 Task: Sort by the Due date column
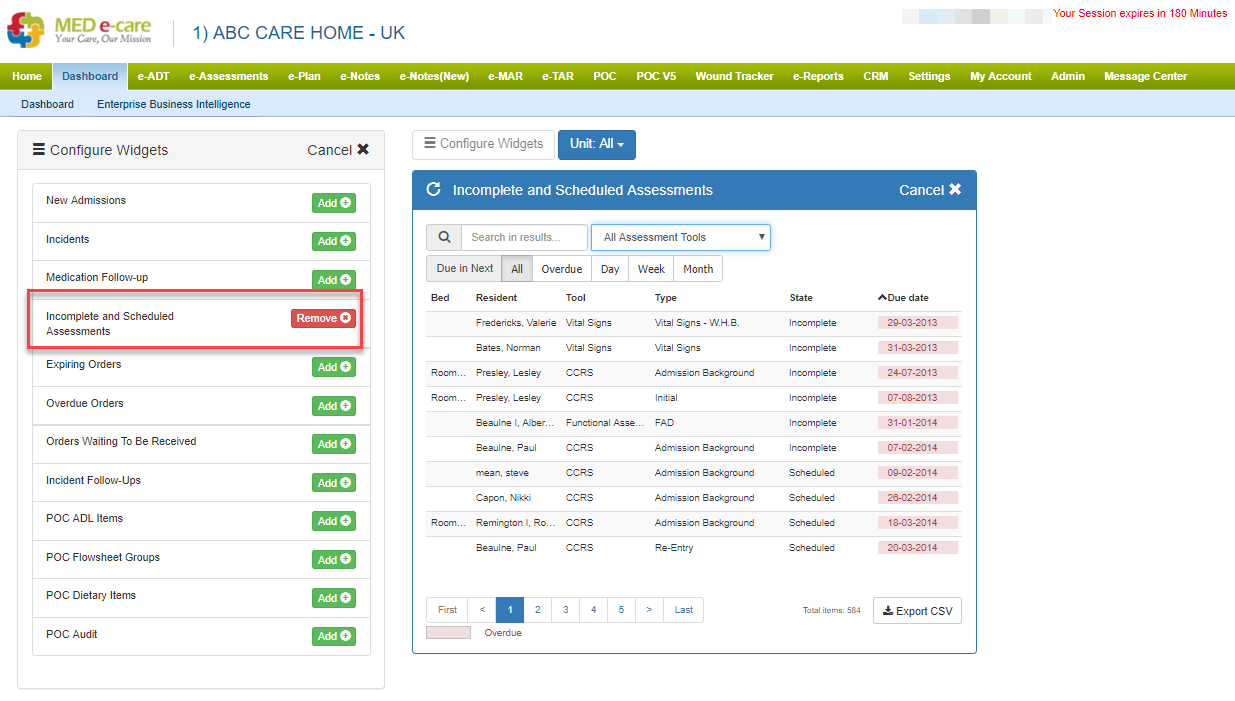click(907, 297)
